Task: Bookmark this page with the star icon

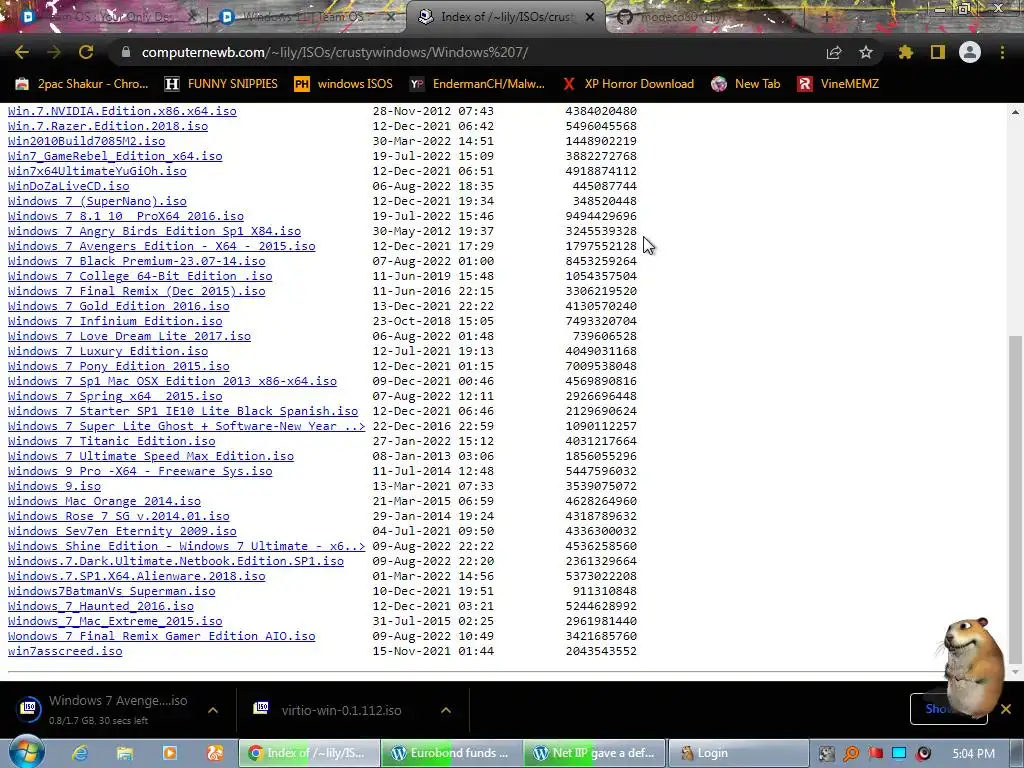Action: (866, 52)
